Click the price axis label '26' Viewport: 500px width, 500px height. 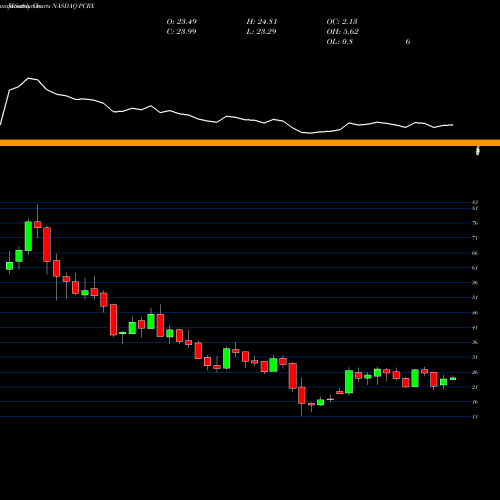coord(475,372)
